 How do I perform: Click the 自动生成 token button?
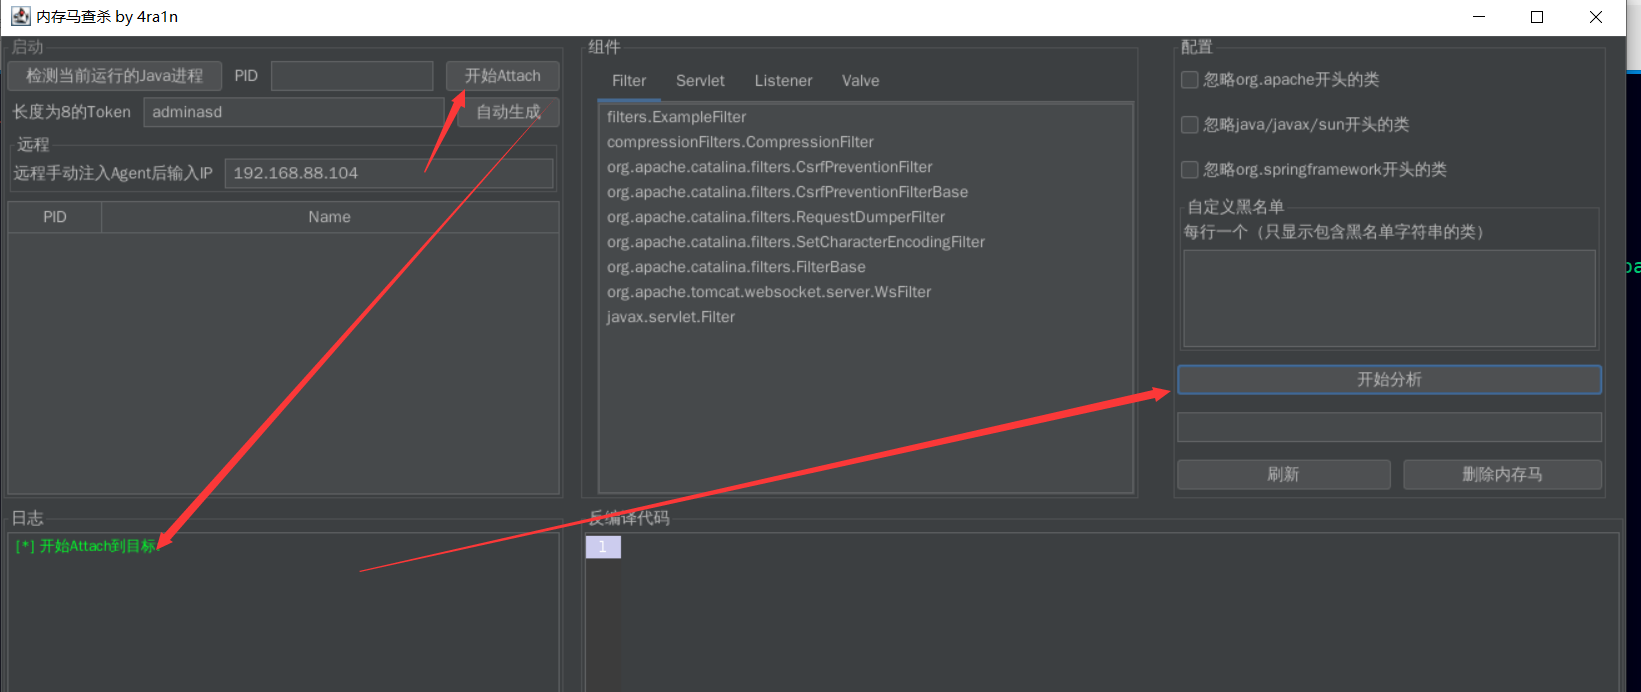[x=508, y=112]
